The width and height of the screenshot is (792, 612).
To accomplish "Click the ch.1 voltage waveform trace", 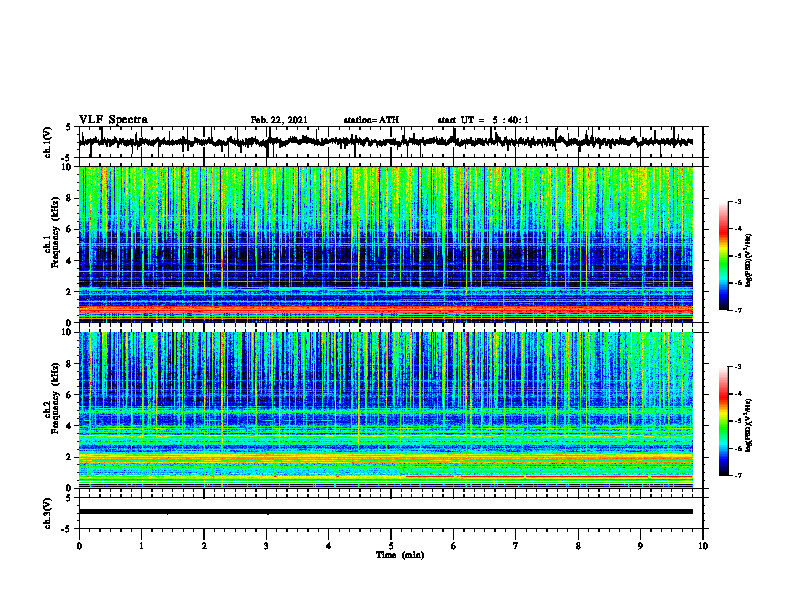I will point(386,142).
